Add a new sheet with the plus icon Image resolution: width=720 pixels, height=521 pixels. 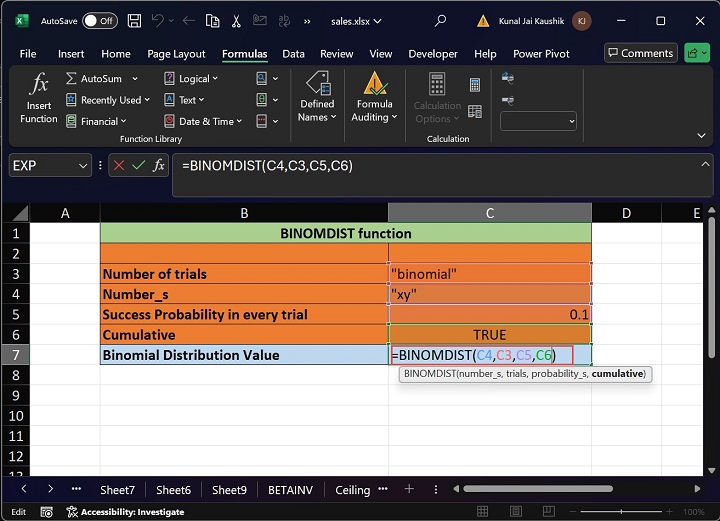coord(408,489)
